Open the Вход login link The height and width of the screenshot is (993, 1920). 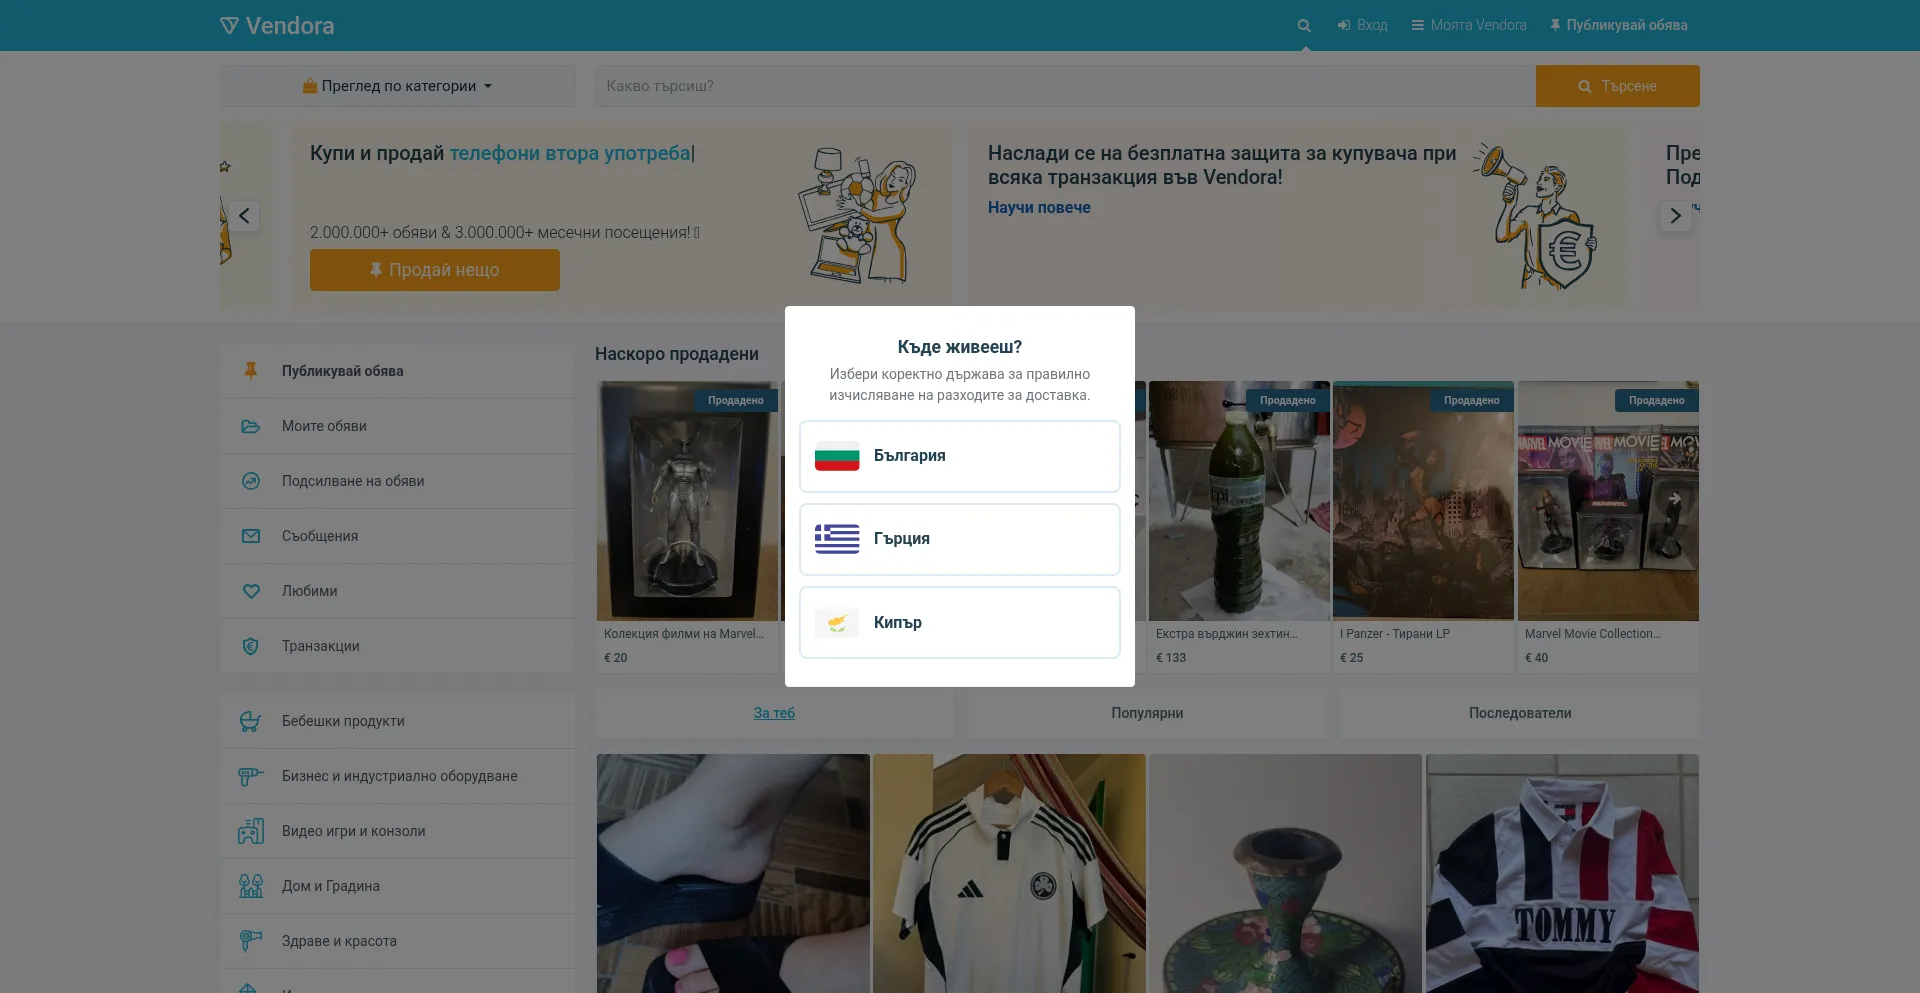(x=1363, y=25)
